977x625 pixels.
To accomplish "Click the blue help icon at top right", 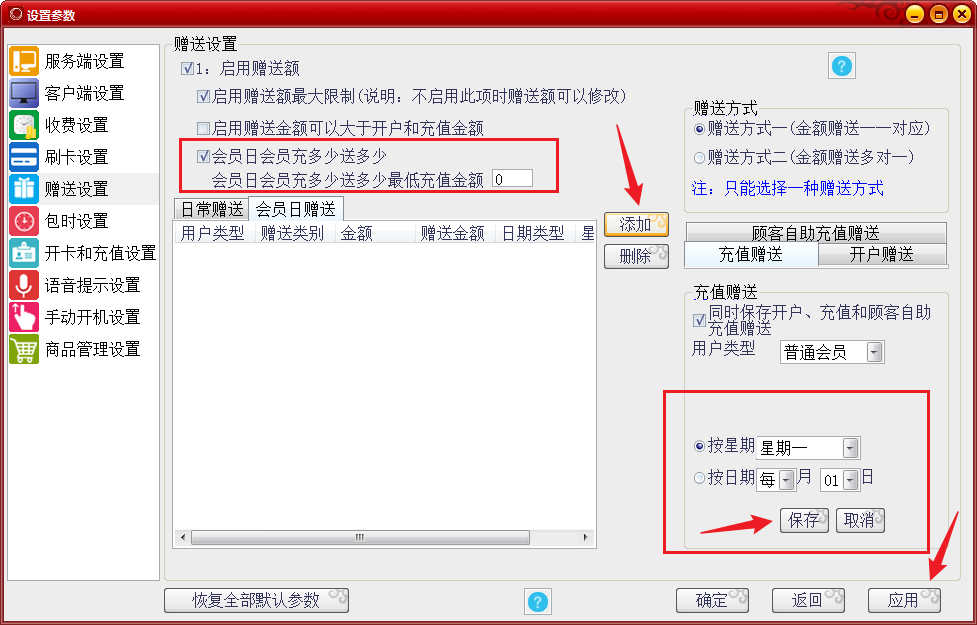I will (841, 66).
